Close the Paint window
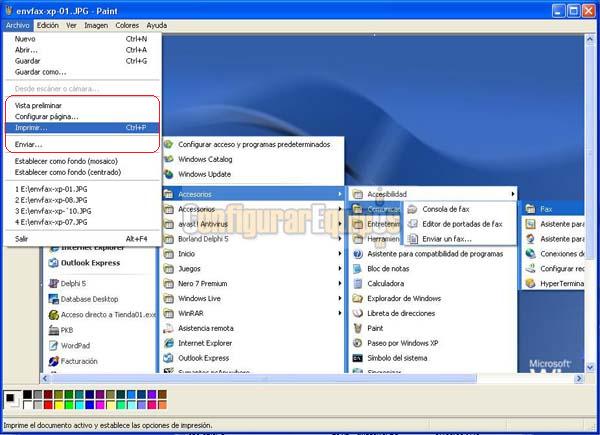The image size is (600, 435). [588, 11]
